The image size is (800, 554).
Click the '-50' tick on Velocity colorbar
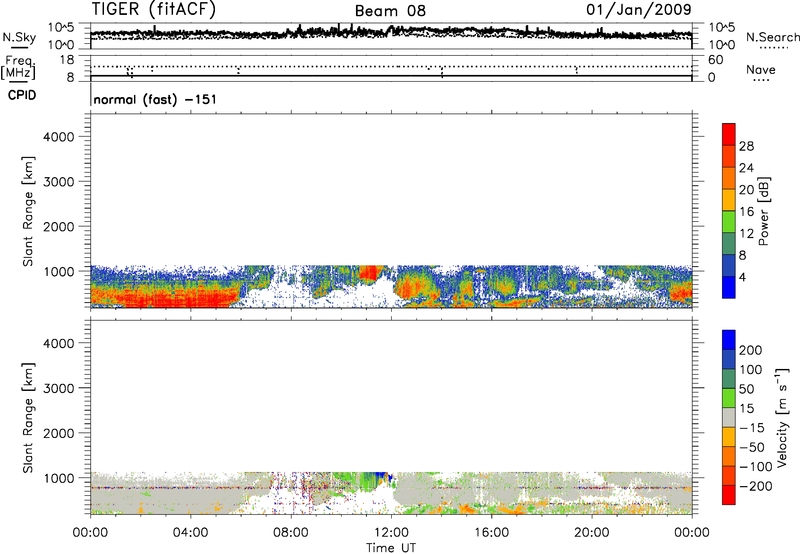[x=752, y=447]
